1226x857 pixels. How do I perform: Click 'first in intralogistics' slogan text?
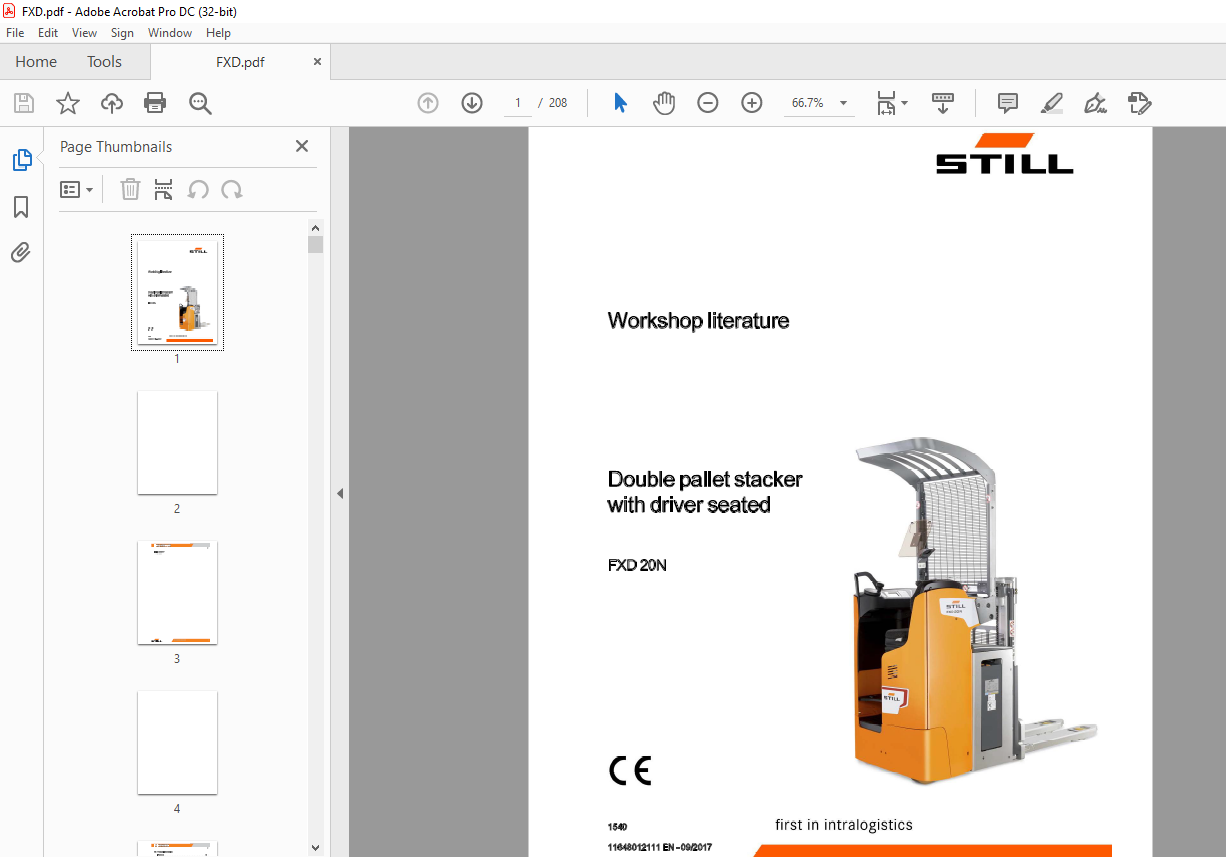[844, 825]
